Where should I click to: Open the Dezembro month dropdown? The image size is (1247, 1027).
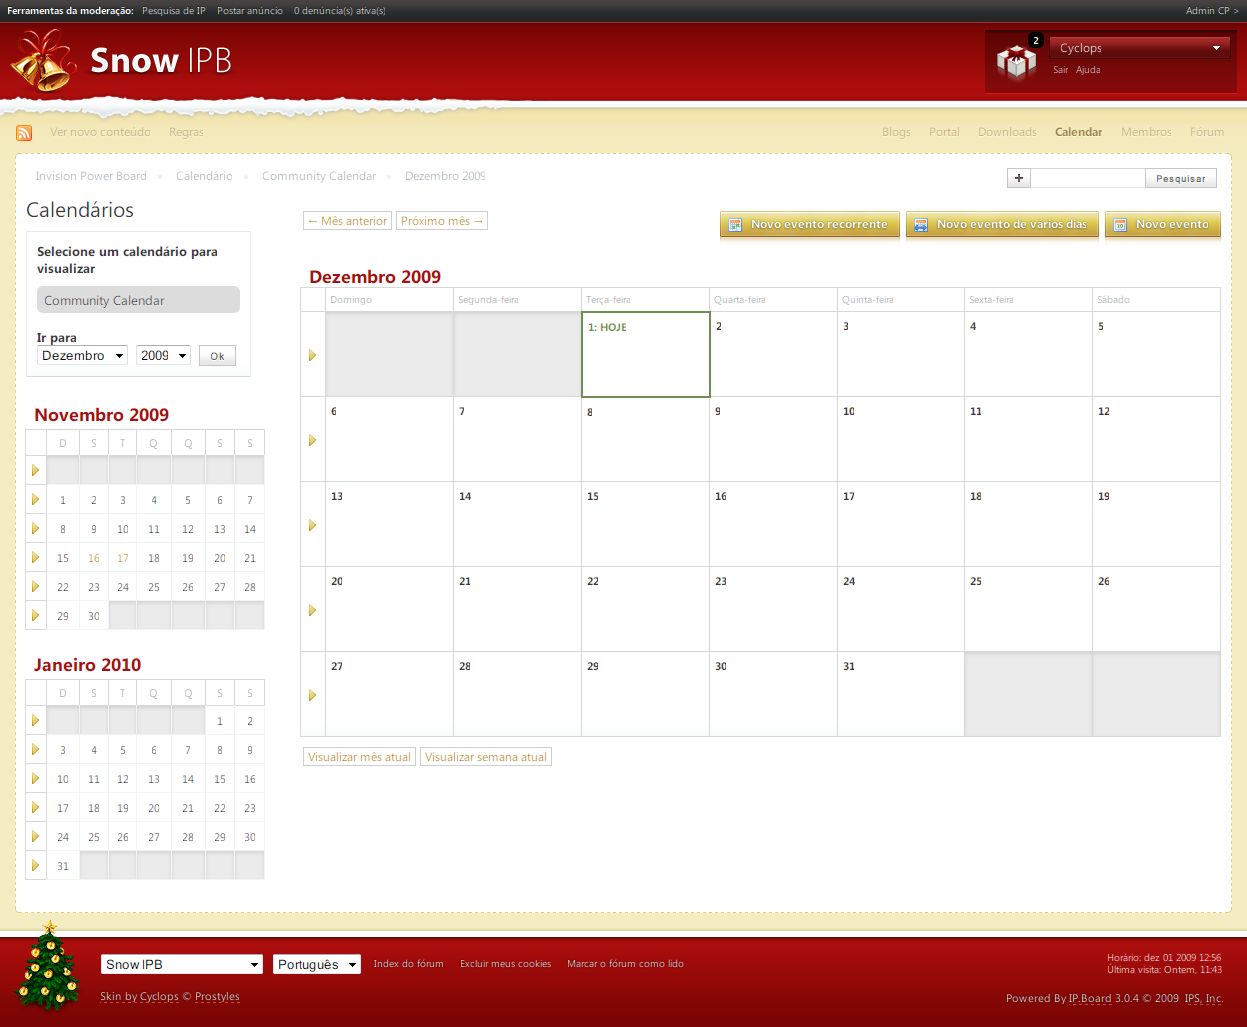pyautogui.click(x=83, y=356)
